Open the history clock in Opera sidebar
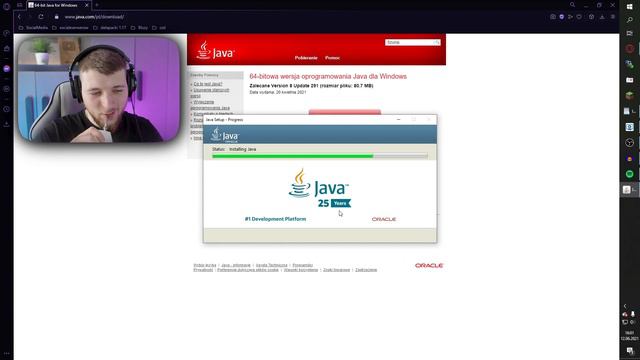The width and height of the screenshot is (640, 360). pyautogui.click(x=7, y=109)
